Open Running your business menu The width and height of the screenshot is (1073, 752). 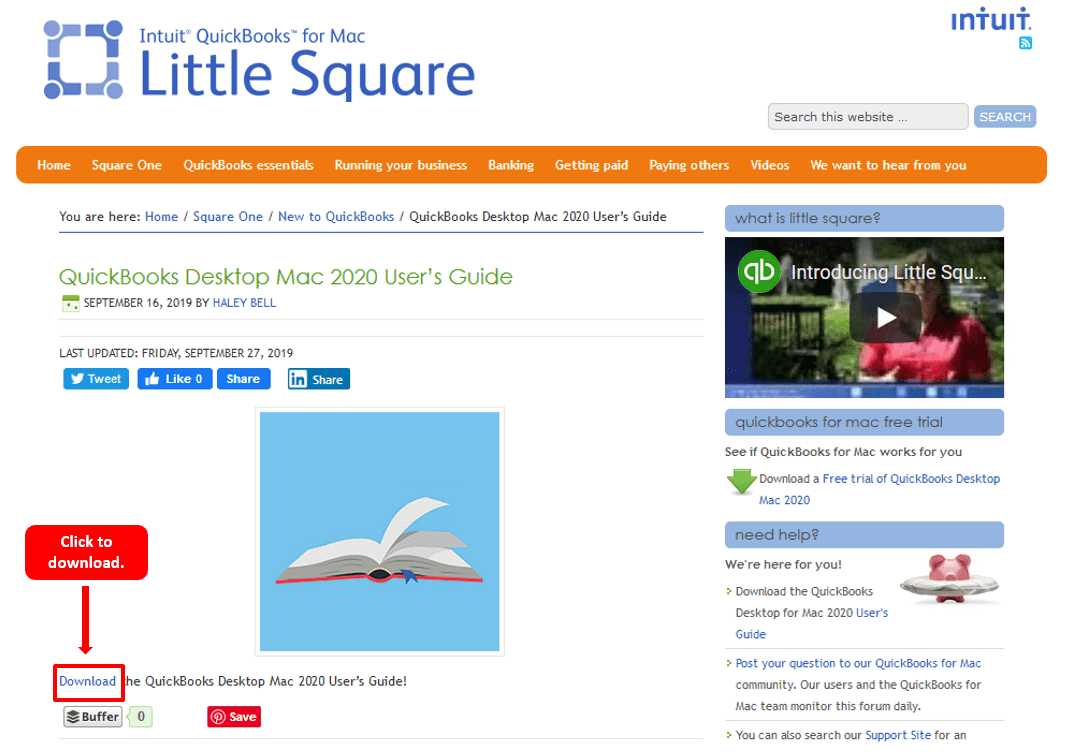[x=401, y=165]
